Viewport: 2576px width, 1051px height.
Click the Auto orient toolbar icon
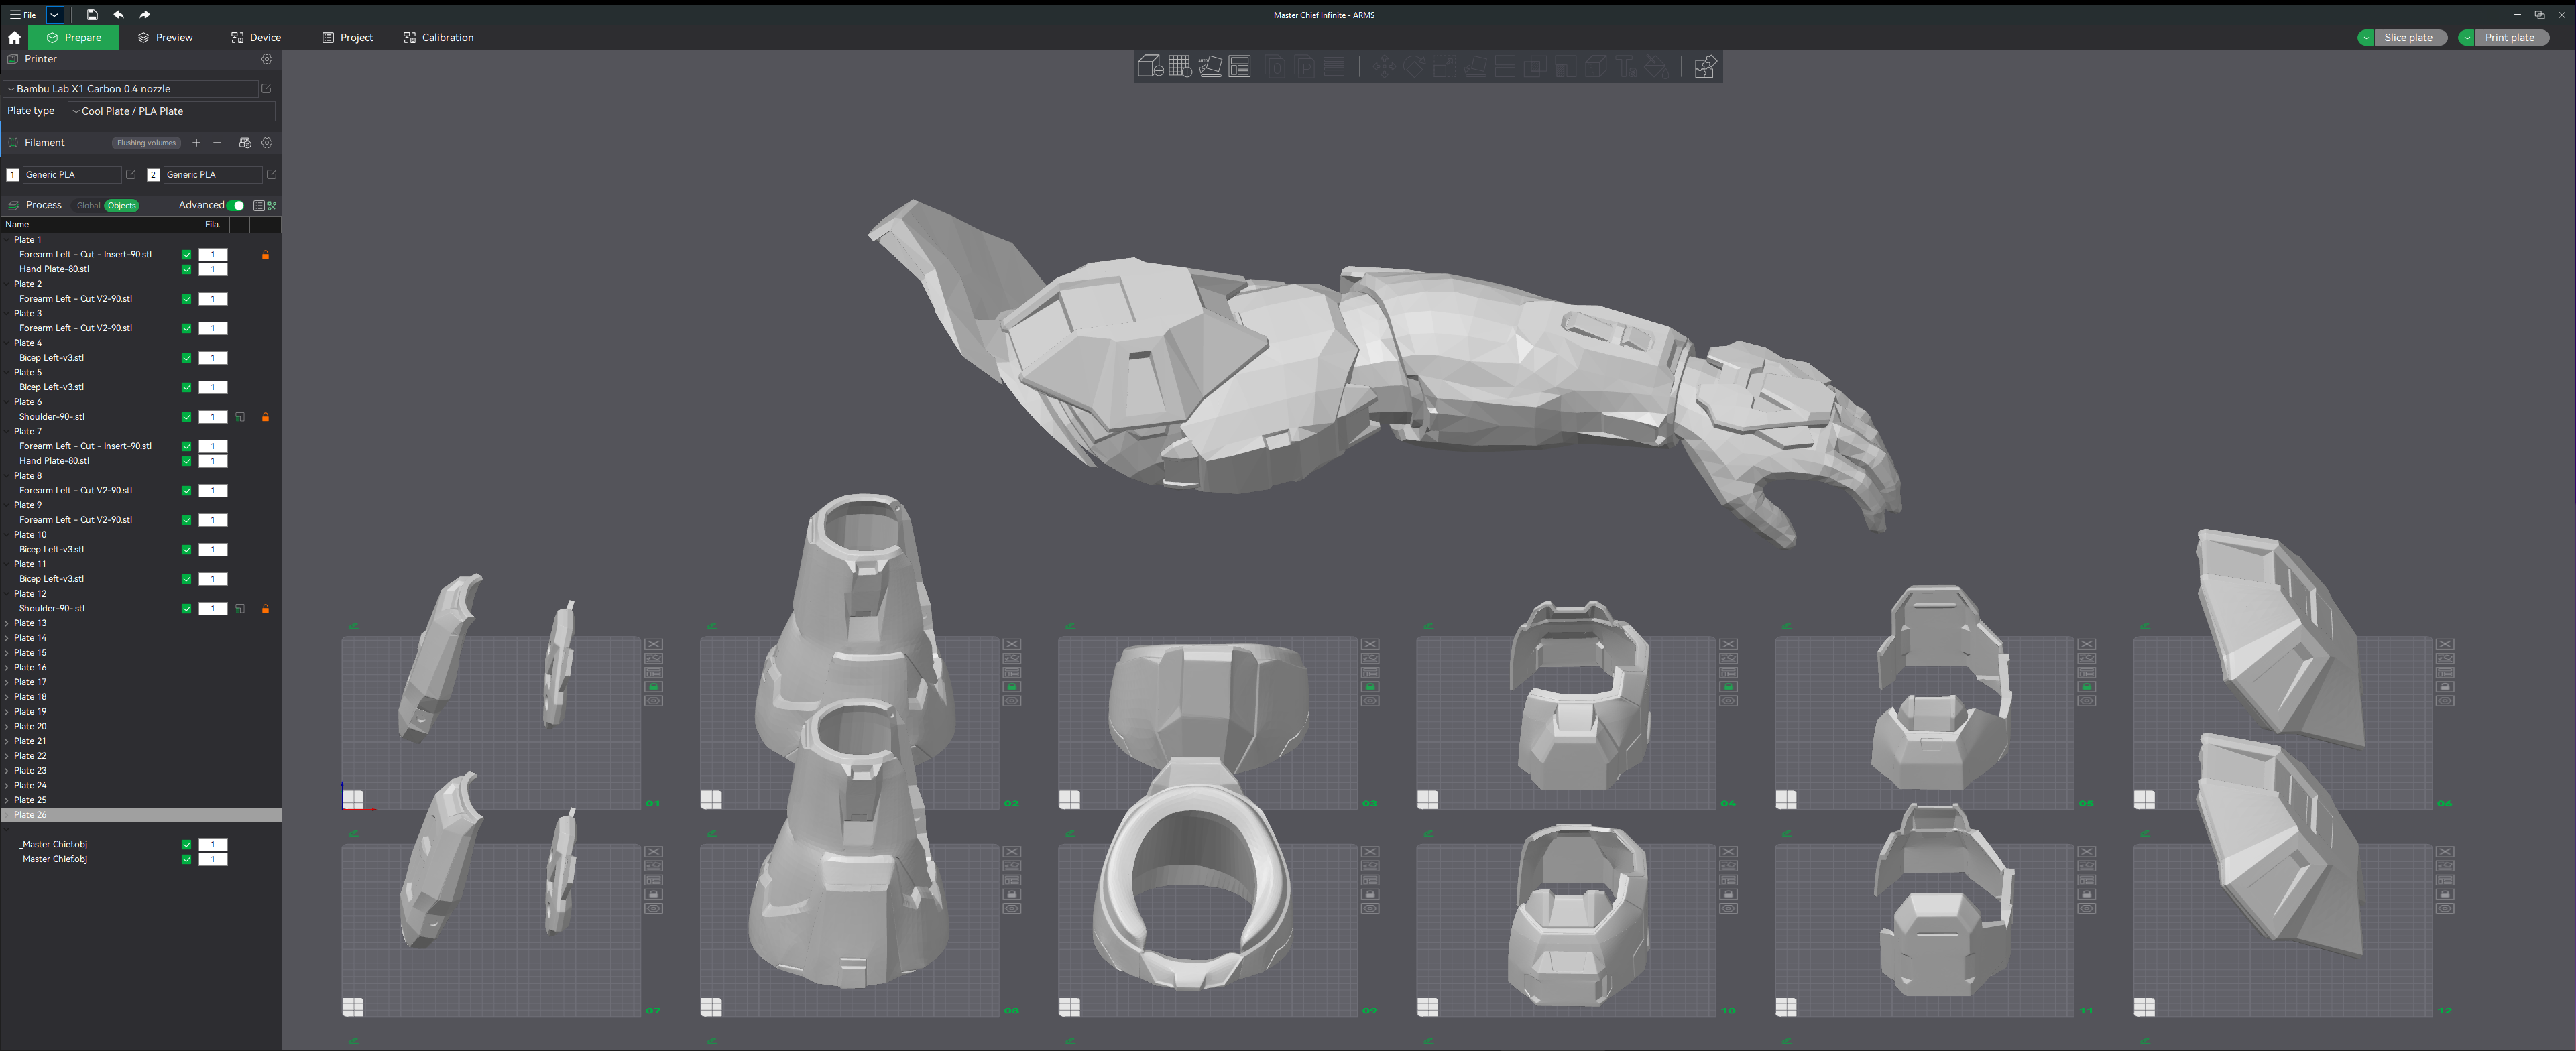point(1210,66)
